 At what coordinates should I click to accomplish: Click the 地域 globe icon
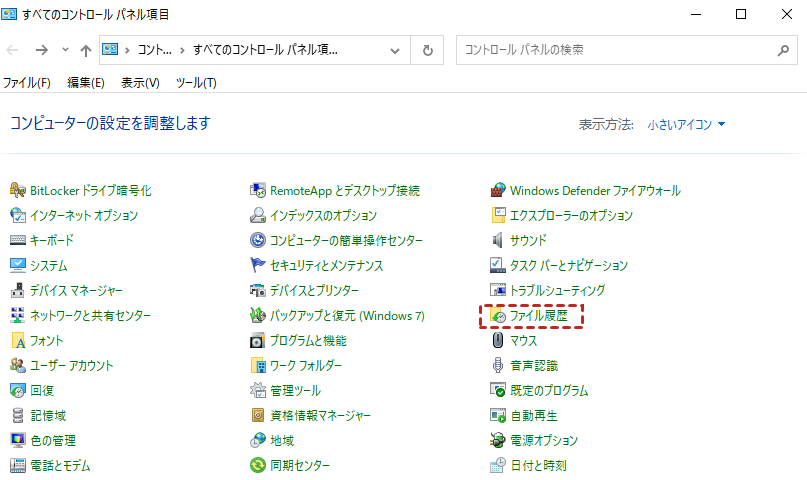click(258, 440)
